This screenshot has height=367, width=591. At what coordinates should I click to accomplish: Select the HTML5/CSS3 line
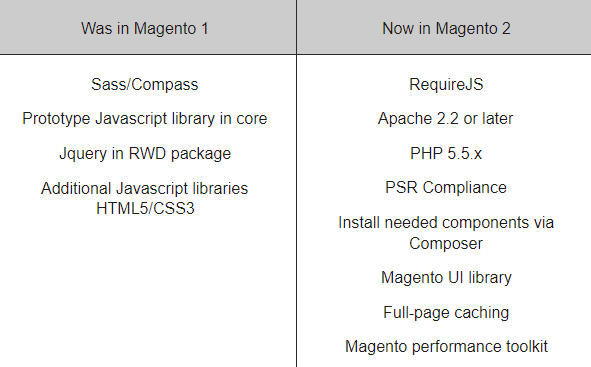145,208
